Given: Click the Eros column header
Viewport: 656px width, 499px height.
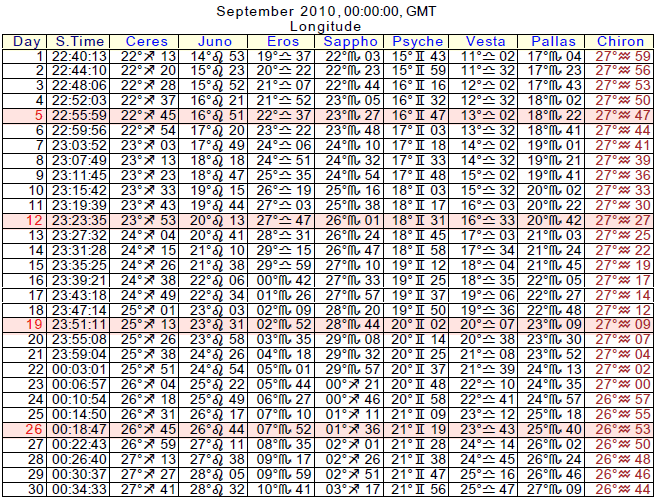Looking at the screenshot, I should (283, 41).
